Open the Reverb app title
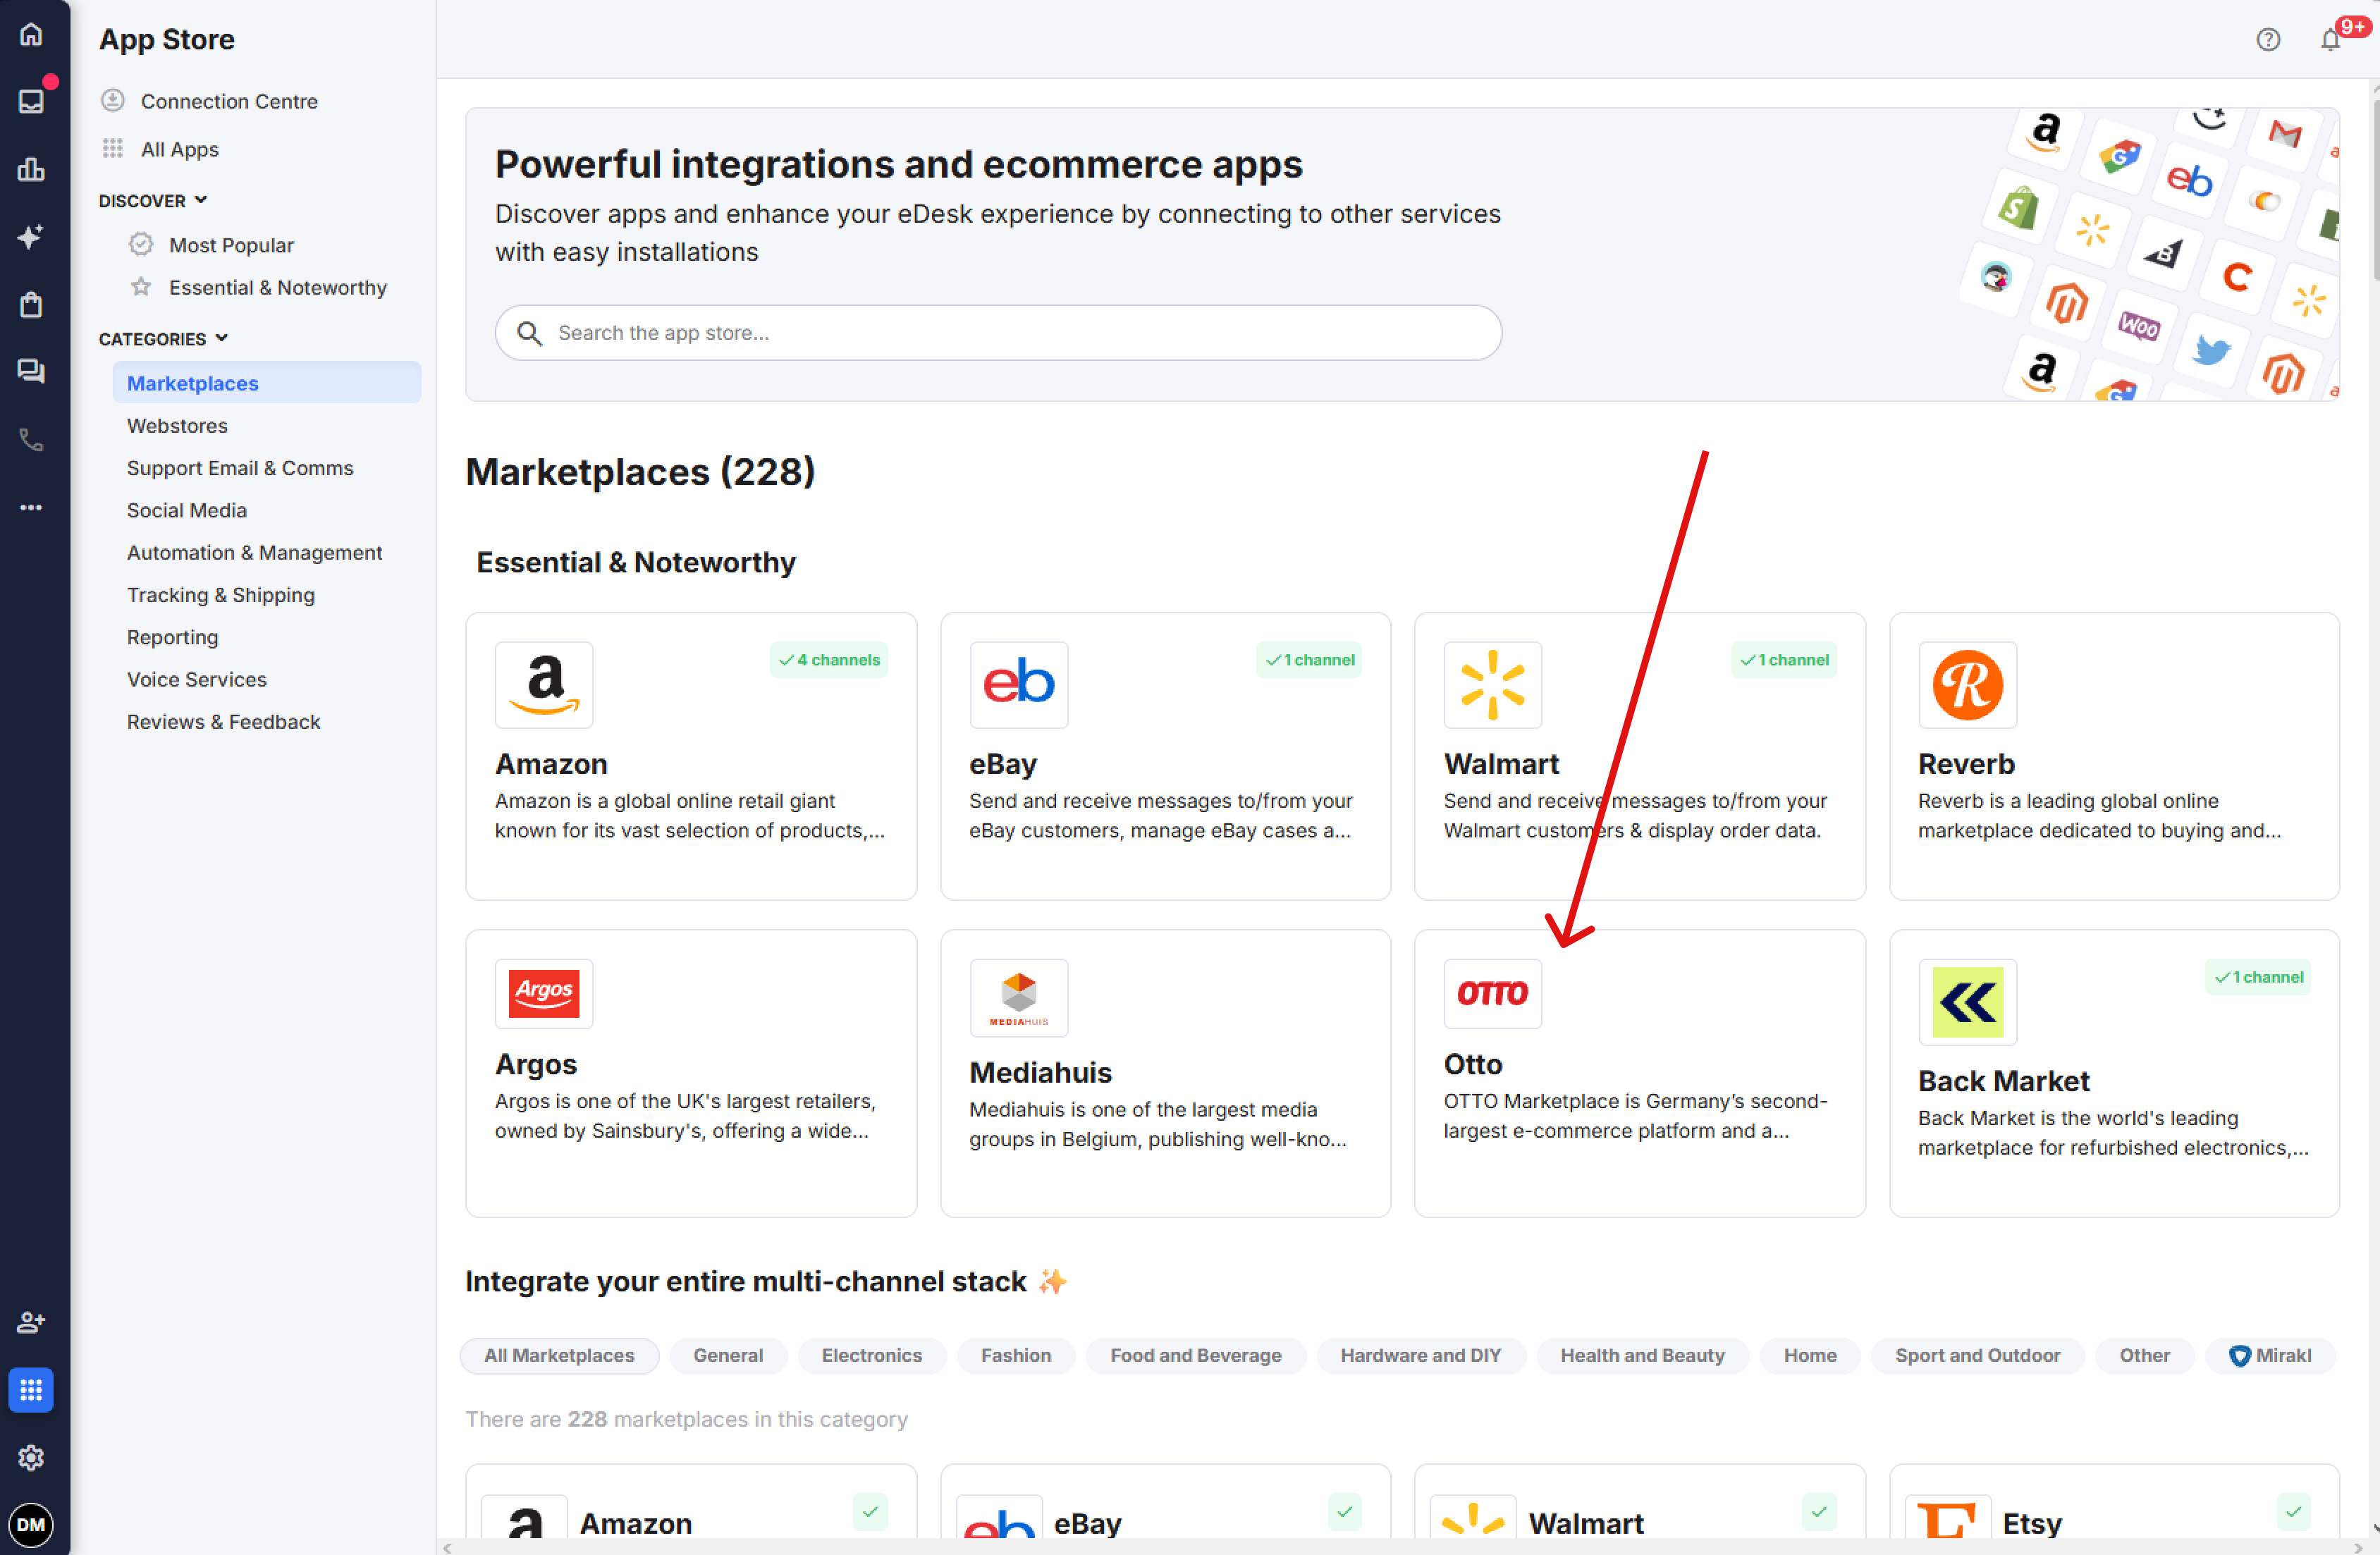Viewport: 2380px width, 1555px height. tap(1966, 764)
